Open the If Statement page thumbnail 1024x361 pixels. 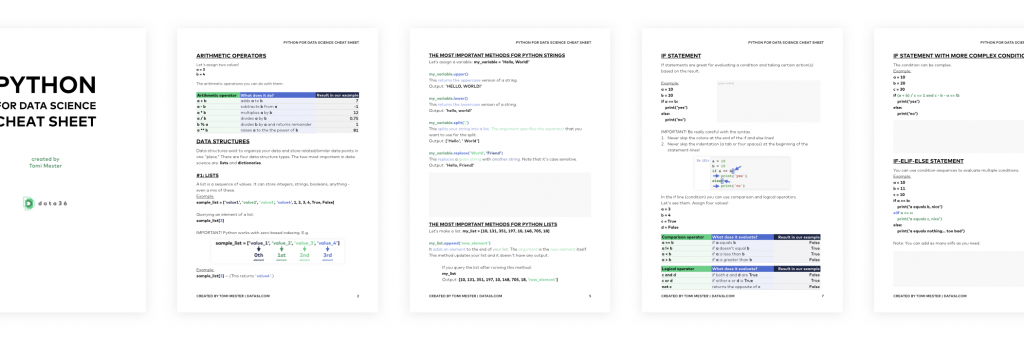click(x=742, y=170)
